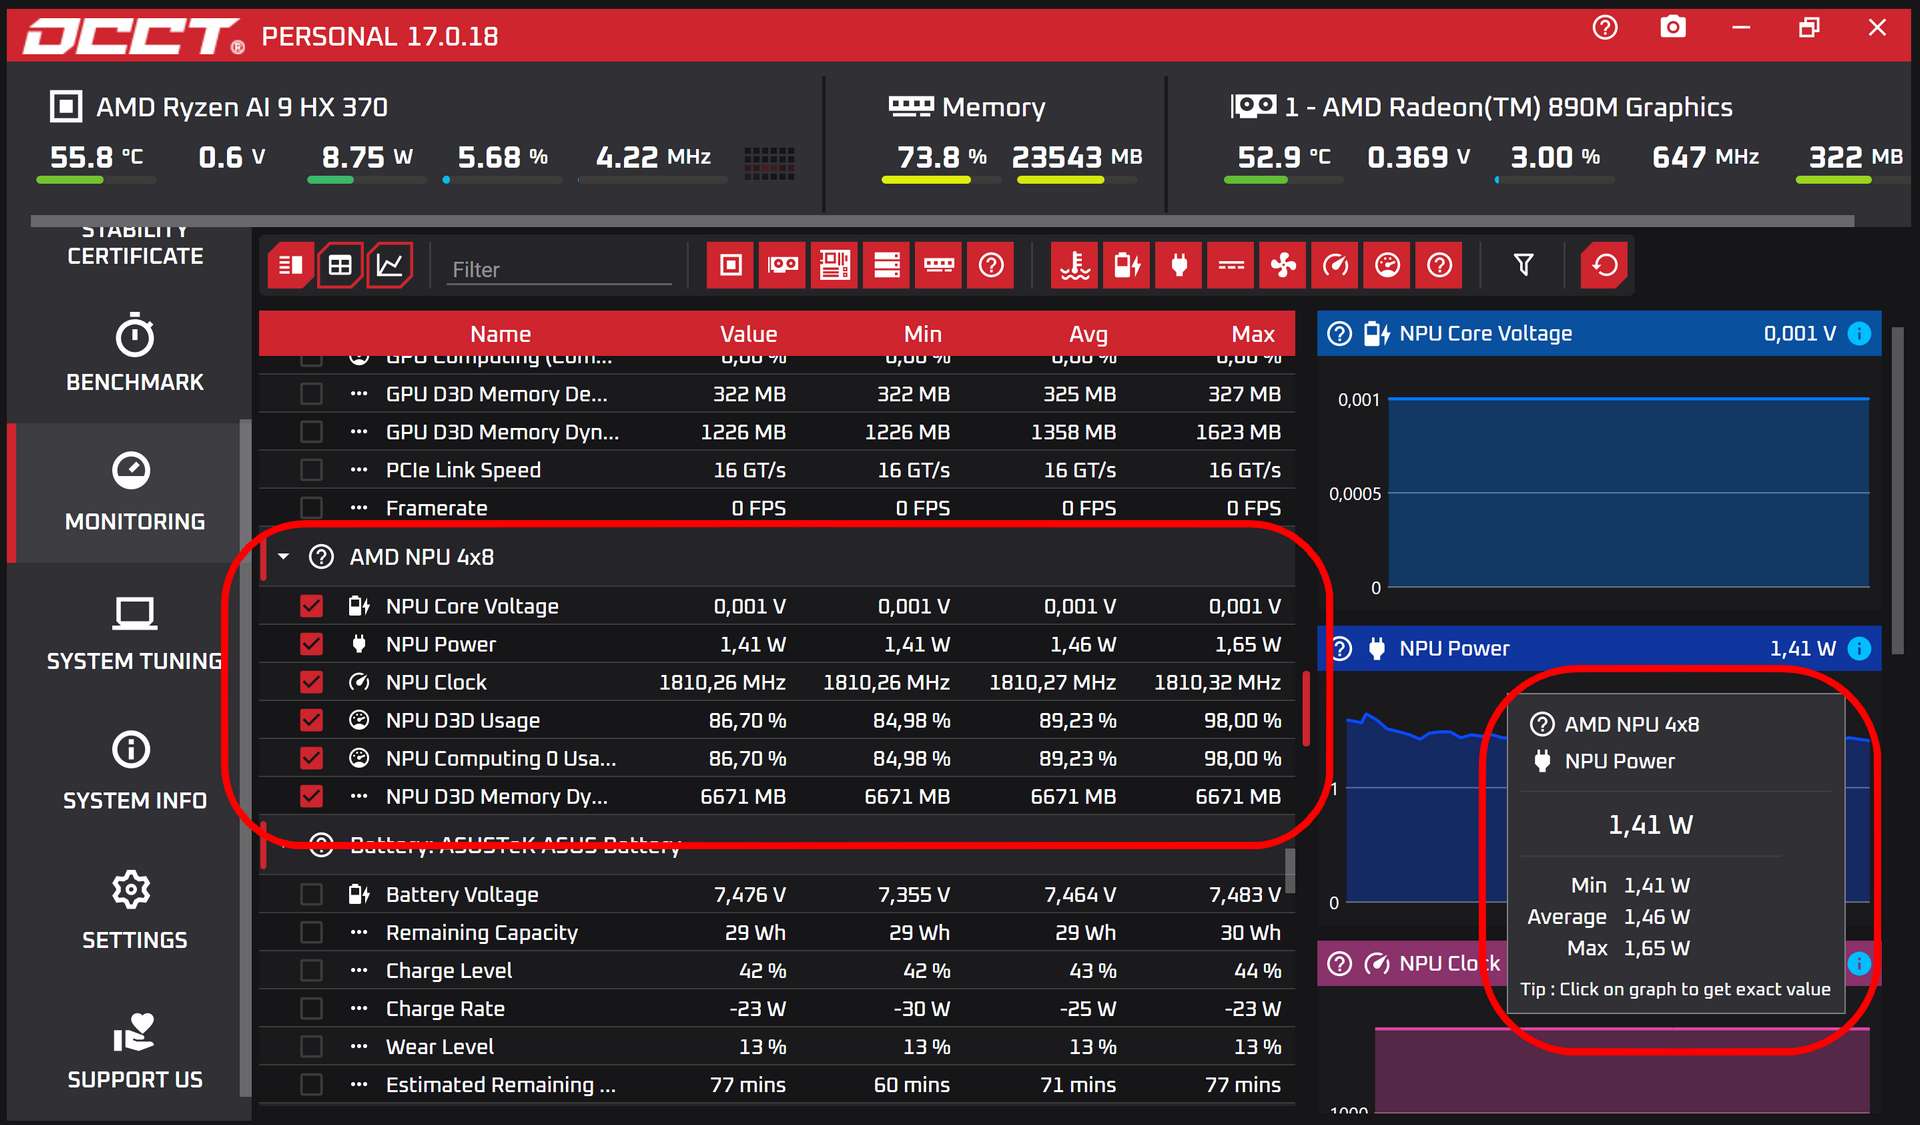Toggle the unknown sensor type filter
This screenshot has width=1920, height=1125.
point(1439,265)
